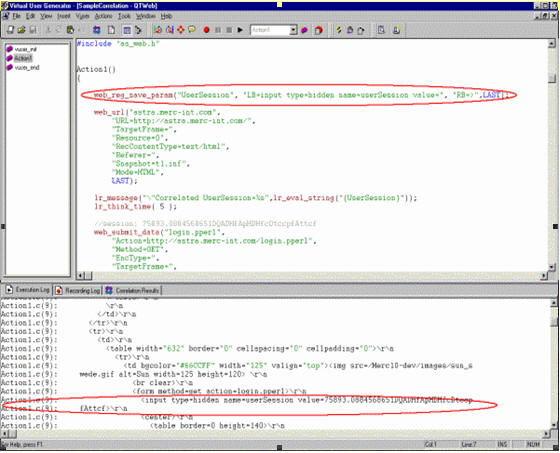Open the Vuser menu
The height and width of the screenshot is (453, 560).
(x=82, y=16)
